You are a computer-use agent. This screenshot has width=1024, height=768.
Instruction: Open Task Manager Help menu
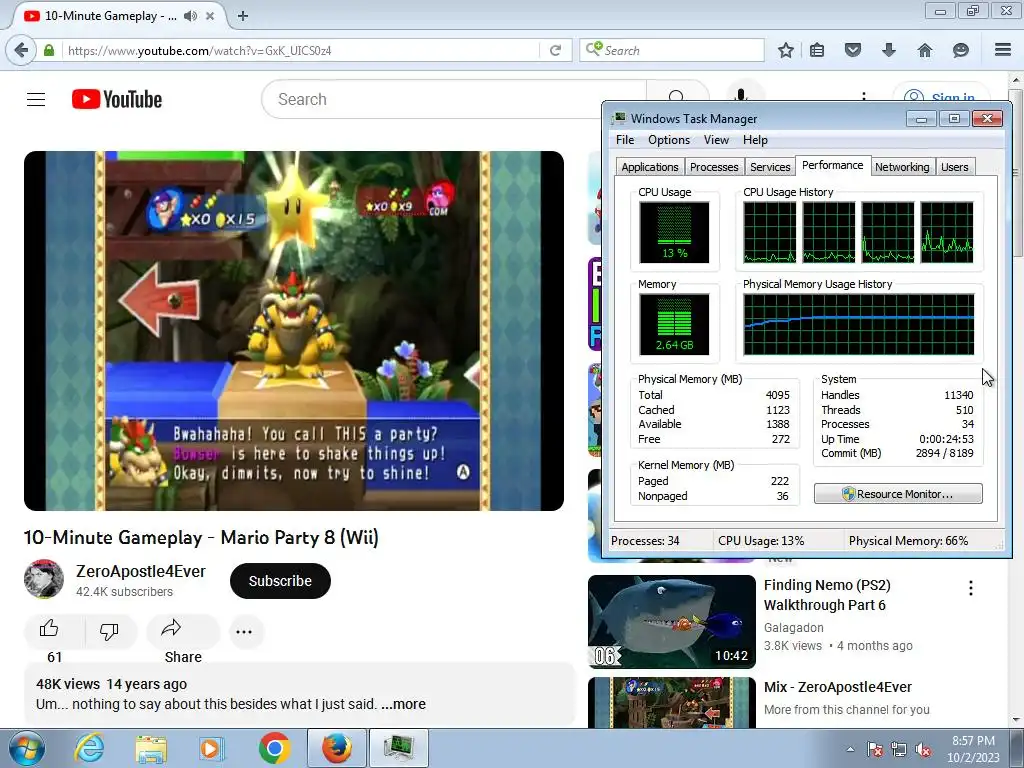click(755, 140)
